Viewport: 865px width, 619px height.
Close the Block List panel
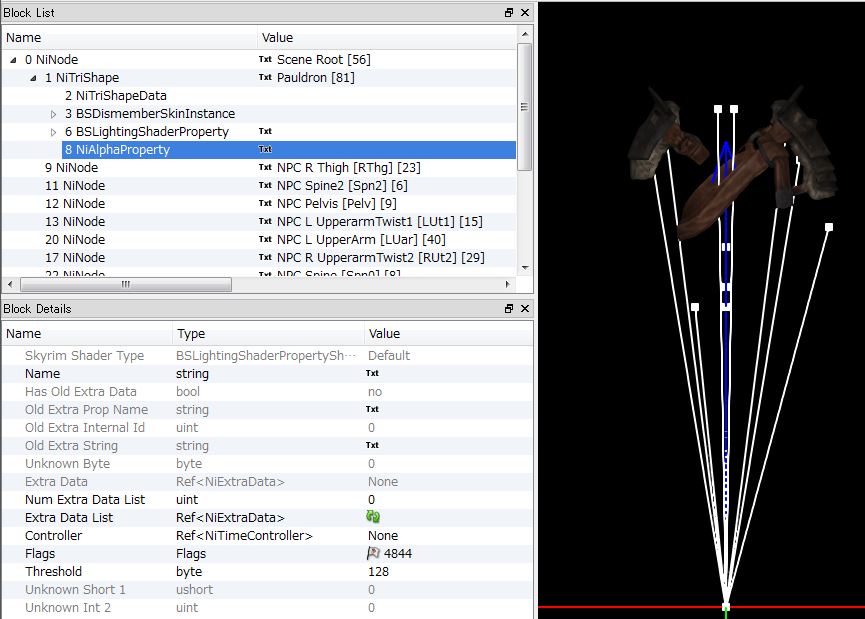click(525, 13)
